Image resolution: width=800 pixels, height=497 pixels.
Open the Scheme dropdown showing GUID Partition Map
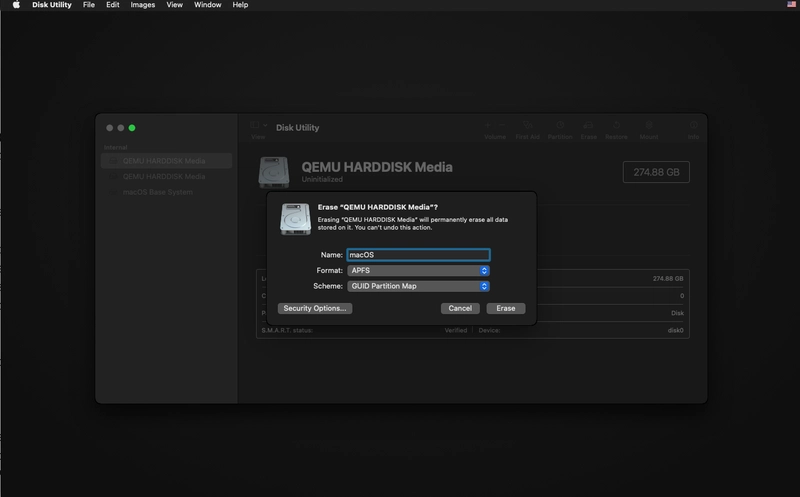point(418,286)
